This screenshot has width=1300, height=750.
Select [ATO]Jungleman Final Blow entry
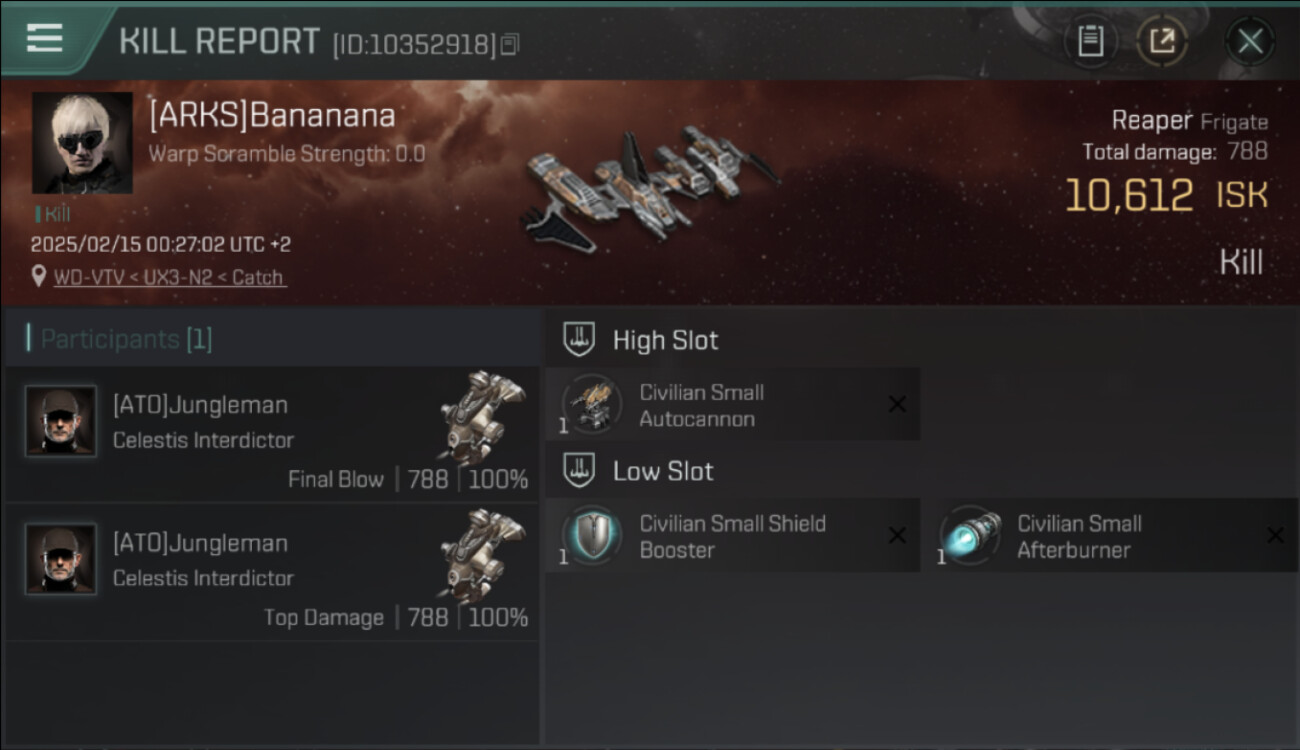click(272, 434)
